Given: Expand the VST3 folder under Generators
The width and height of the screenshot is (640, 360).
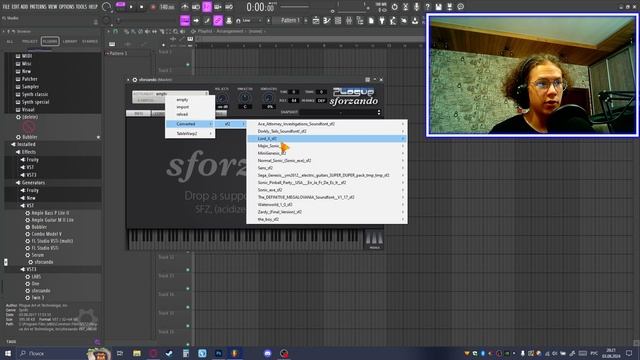Looking at the screenshot, I should click(31, 269).
